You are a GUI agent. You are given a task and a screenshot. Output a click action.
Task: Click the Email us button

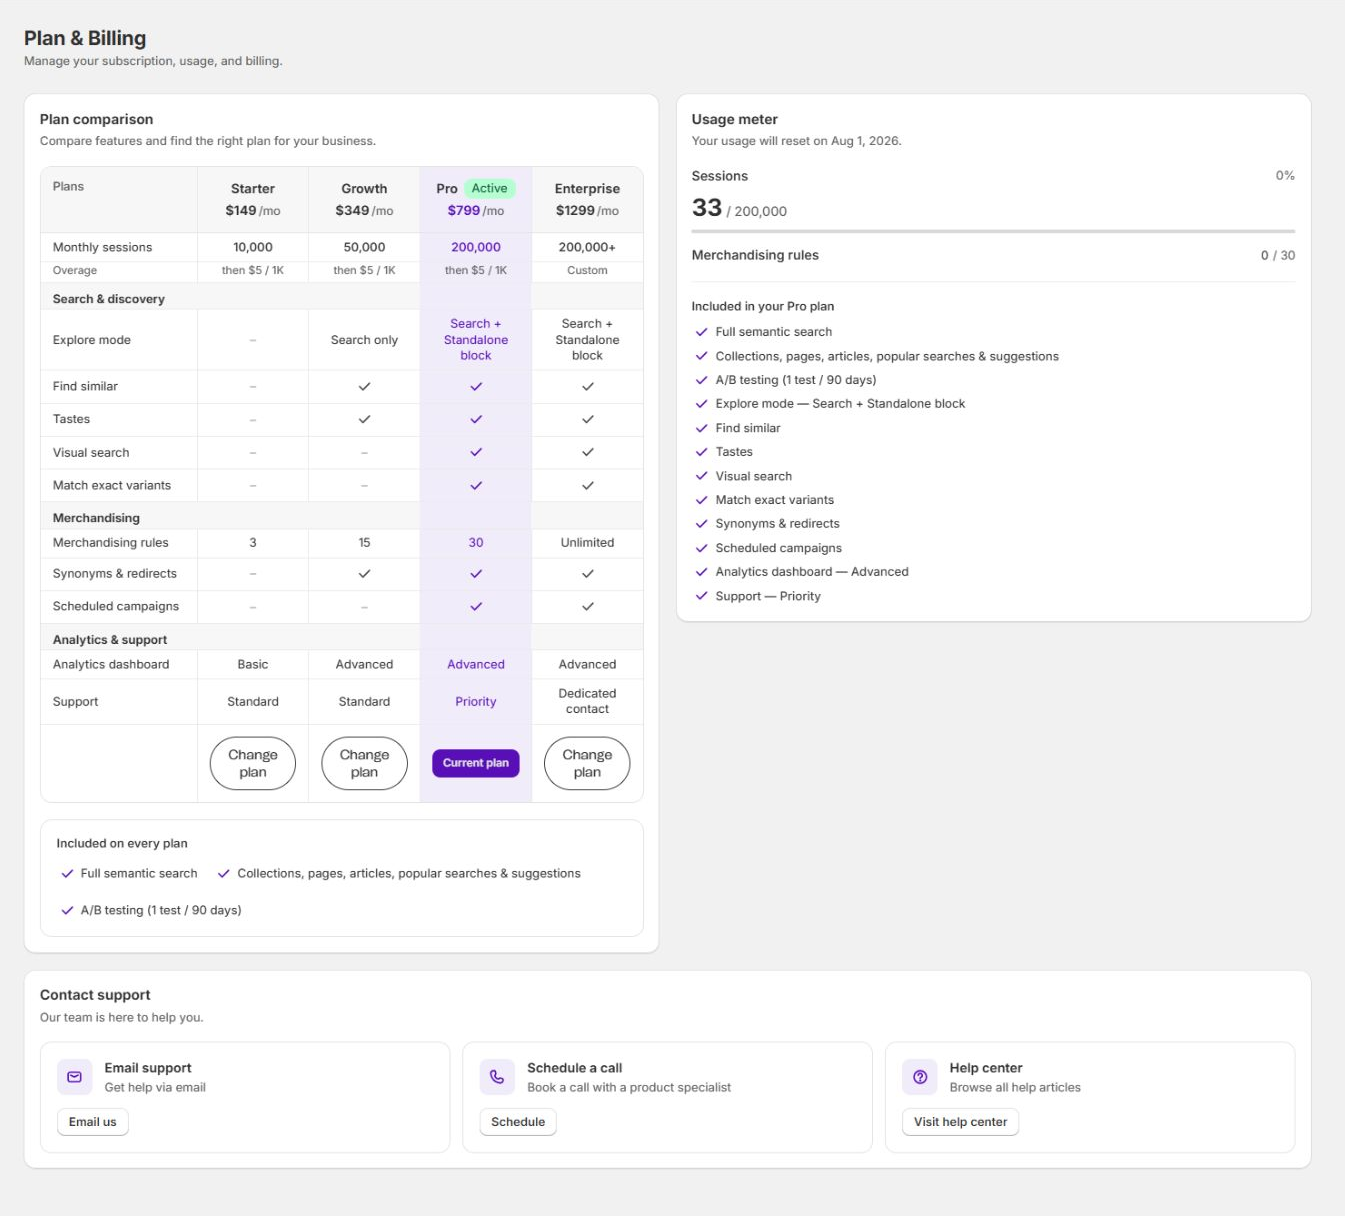click(x=93, y=1122)
